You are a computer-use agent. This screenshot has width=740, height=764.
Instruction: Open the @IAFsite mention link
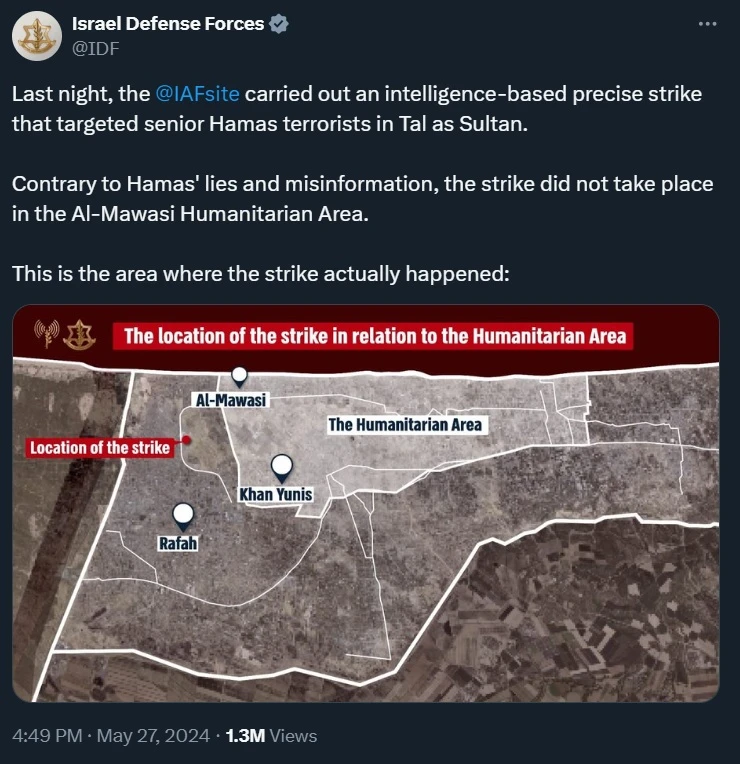click(x=198, y=94)
